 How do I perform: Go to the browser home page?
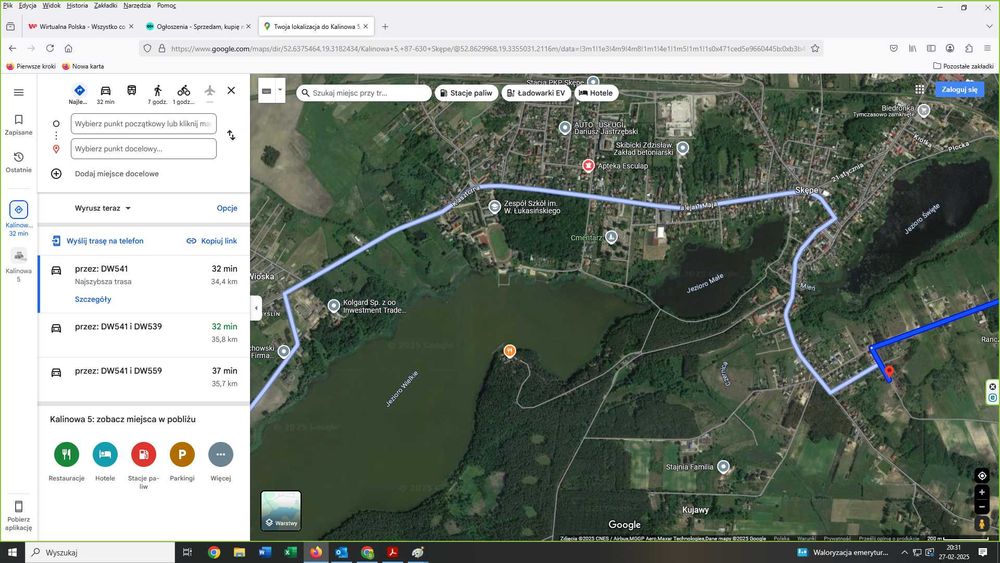tap(68, 48)
